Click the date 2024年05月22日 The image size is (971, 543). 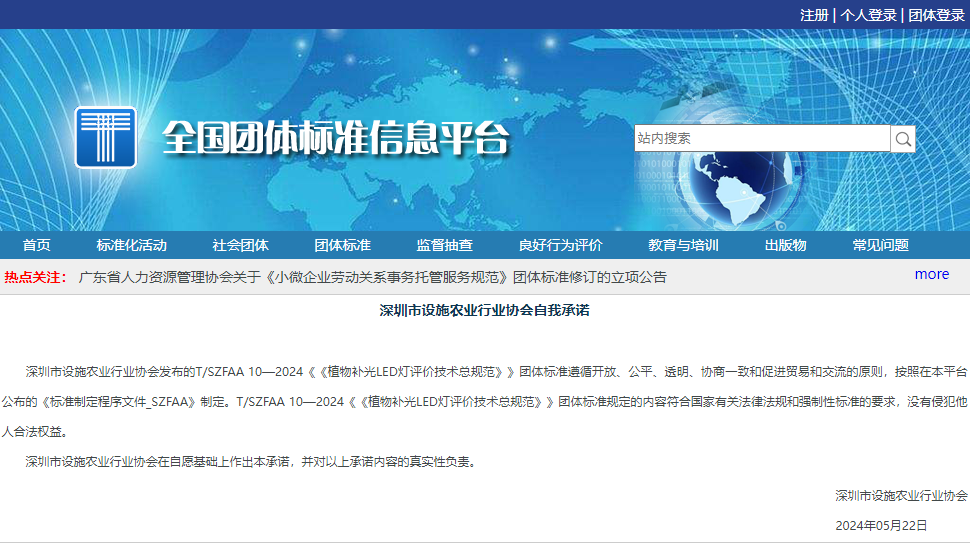click(x=881, y=526)
